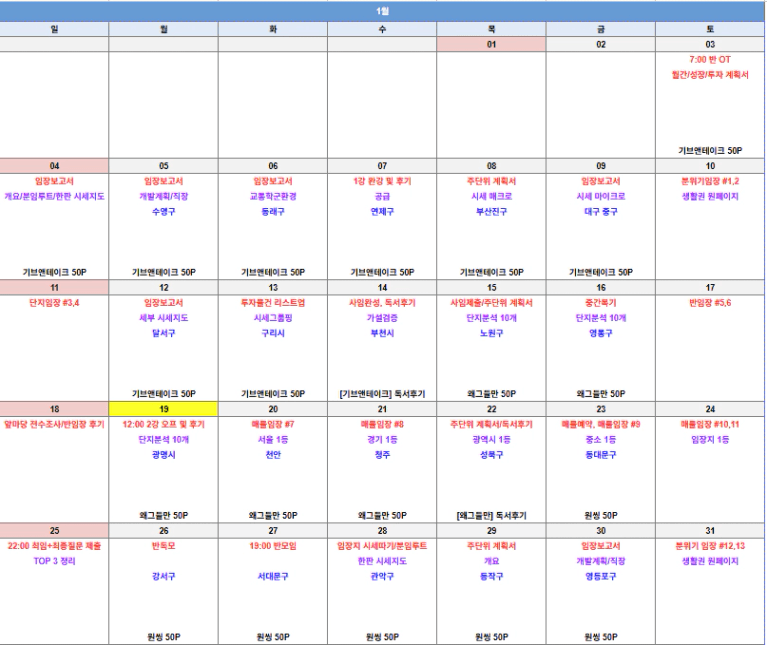The height and width of the screenshot is (645, 767).
Task: Click the '천안' cell
Action: [273, 455]
